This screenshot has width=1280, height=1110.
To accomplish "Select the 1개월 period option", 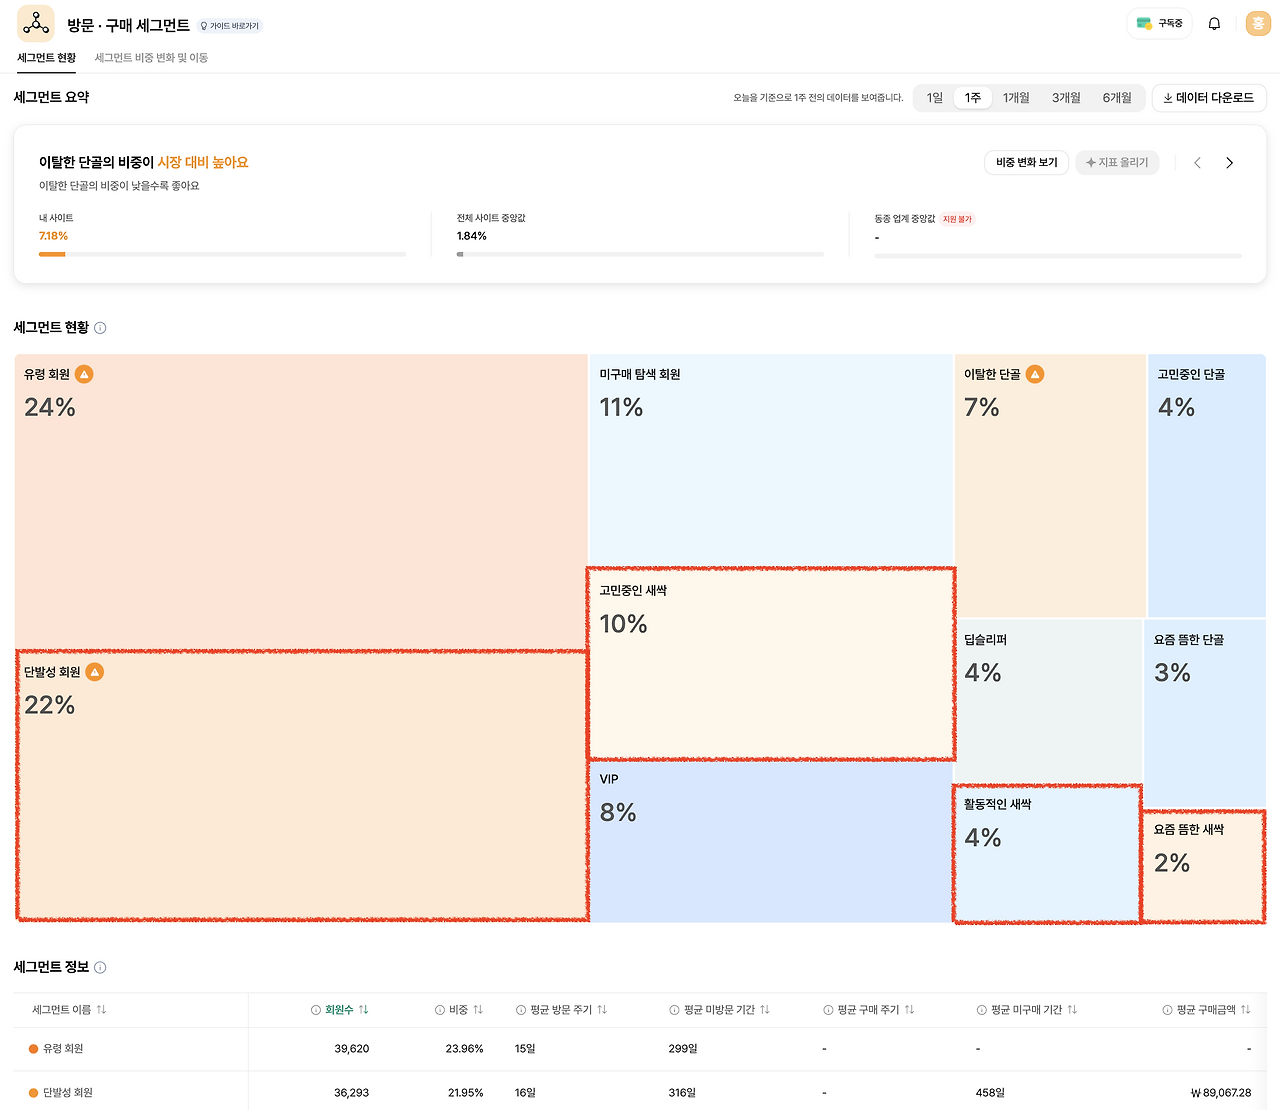I will (x=1017, y=98).
